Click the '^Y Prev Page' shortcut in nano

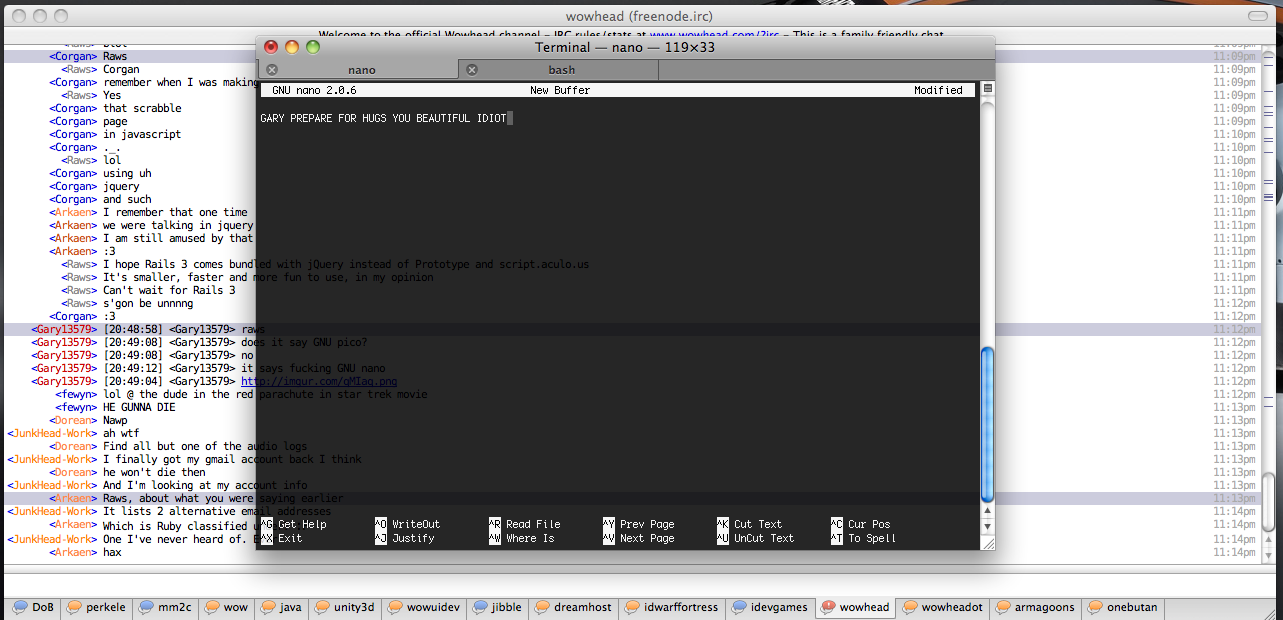tap(639, 524)
